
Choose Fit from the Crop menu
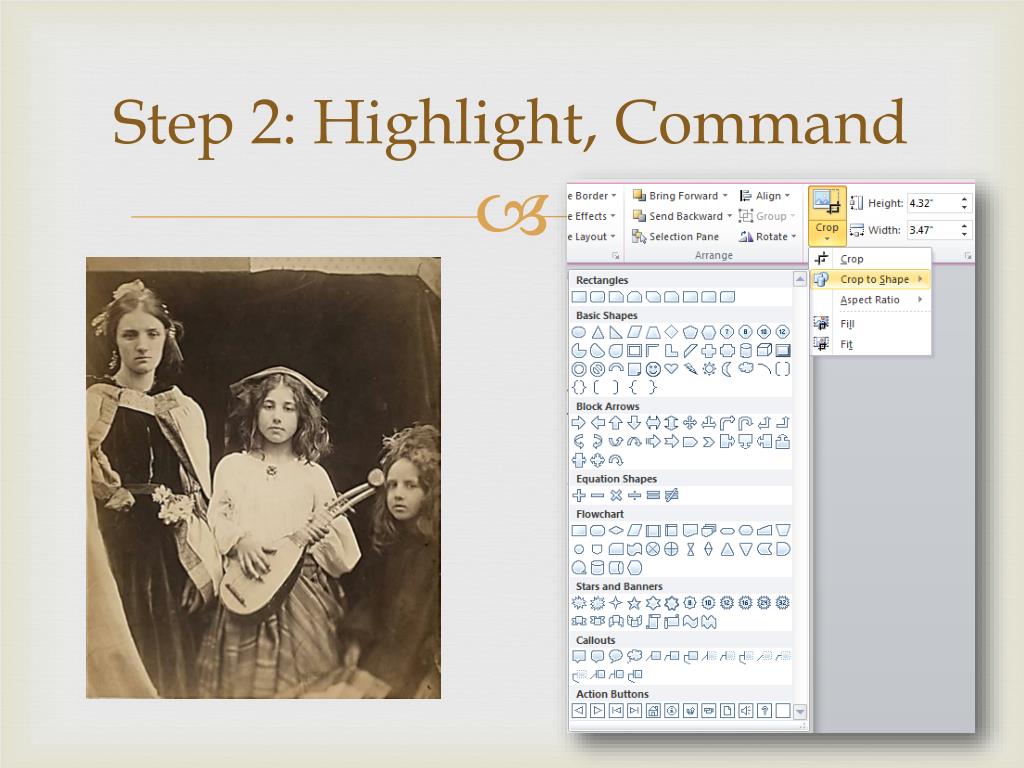846,345
